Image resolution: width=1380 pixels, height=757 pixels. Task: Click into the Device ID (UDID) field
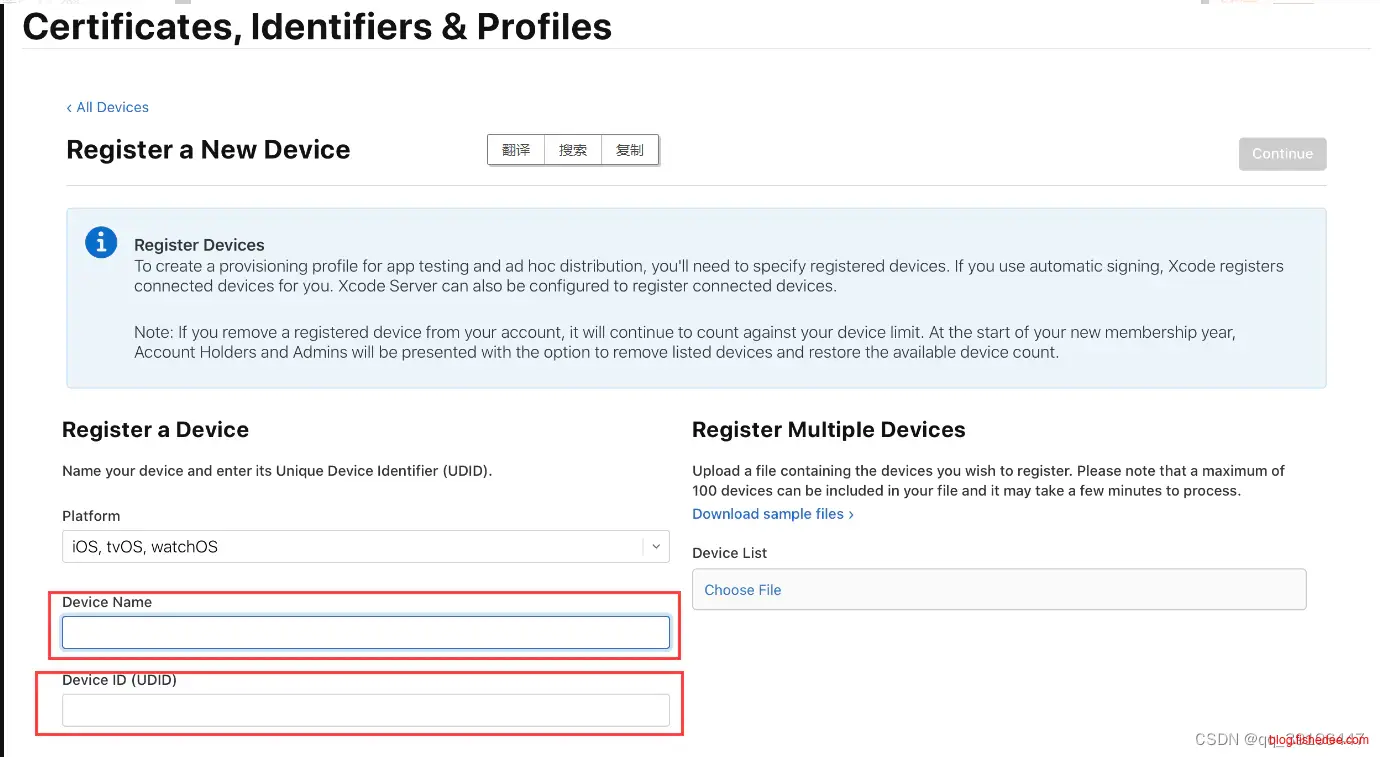pos(365,710)
